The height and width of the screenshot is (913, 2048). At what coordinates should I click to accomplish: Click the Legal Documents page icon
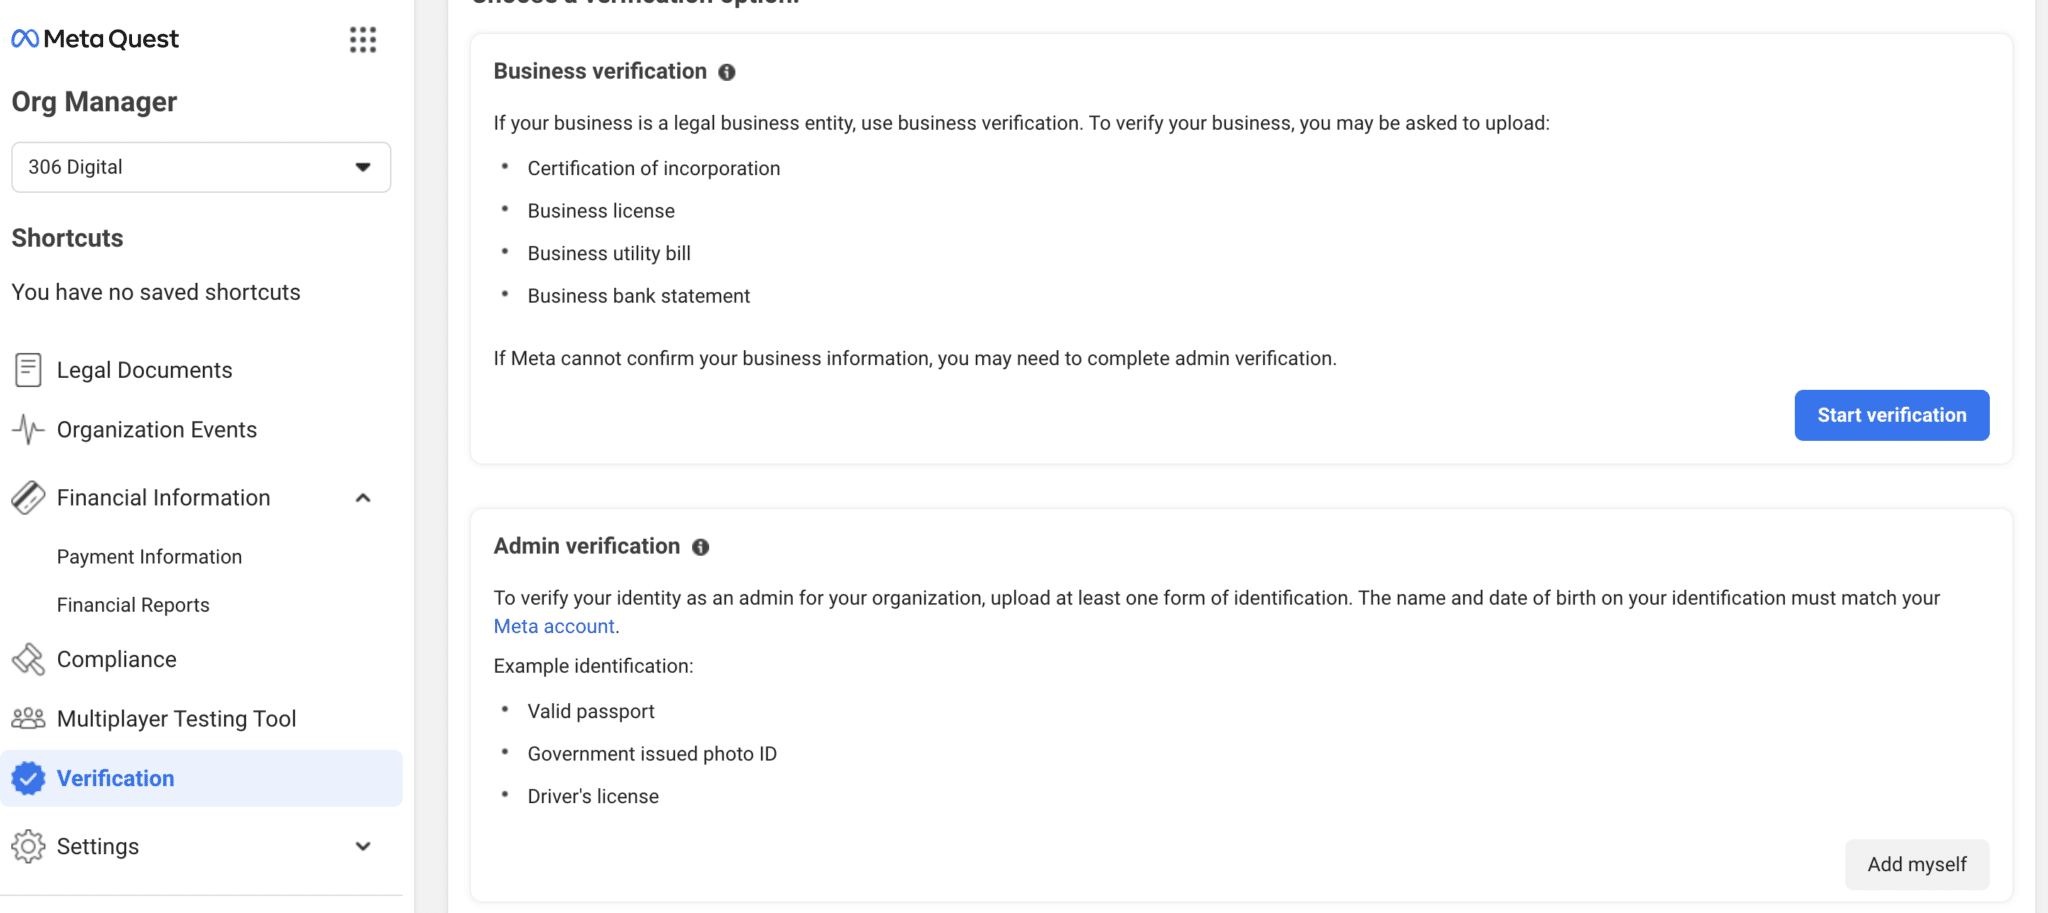(x=28, y=370)
